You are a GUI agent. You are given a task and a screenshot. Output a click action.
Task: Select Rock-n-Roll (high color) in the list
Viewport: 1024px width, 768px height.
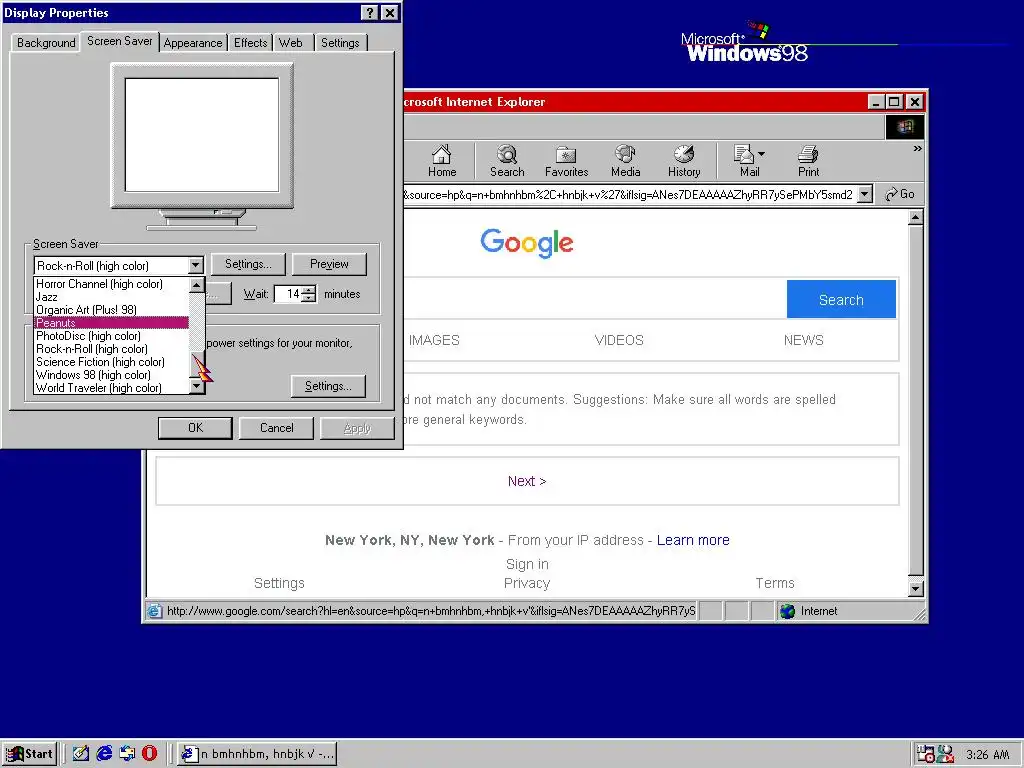(x=111, y=349)
